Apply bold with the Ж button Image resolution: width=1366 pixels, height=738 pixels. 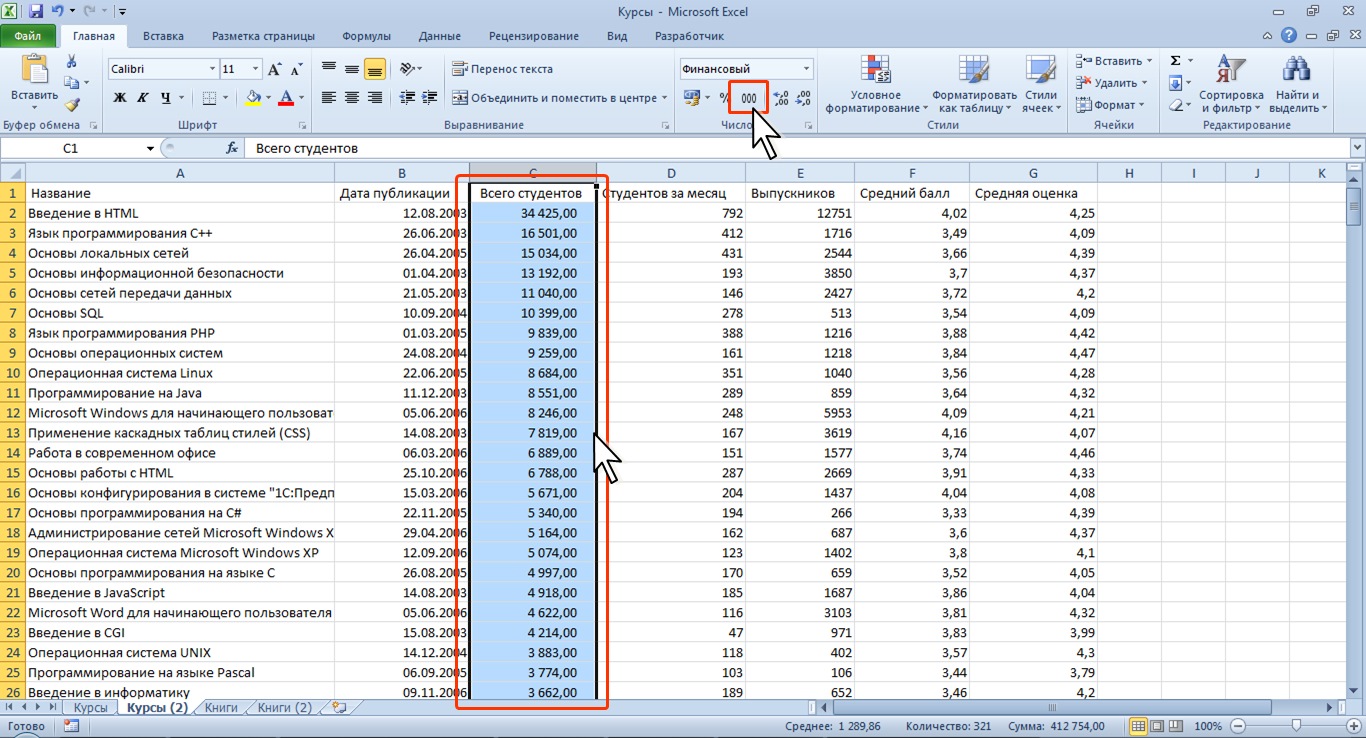120,98
